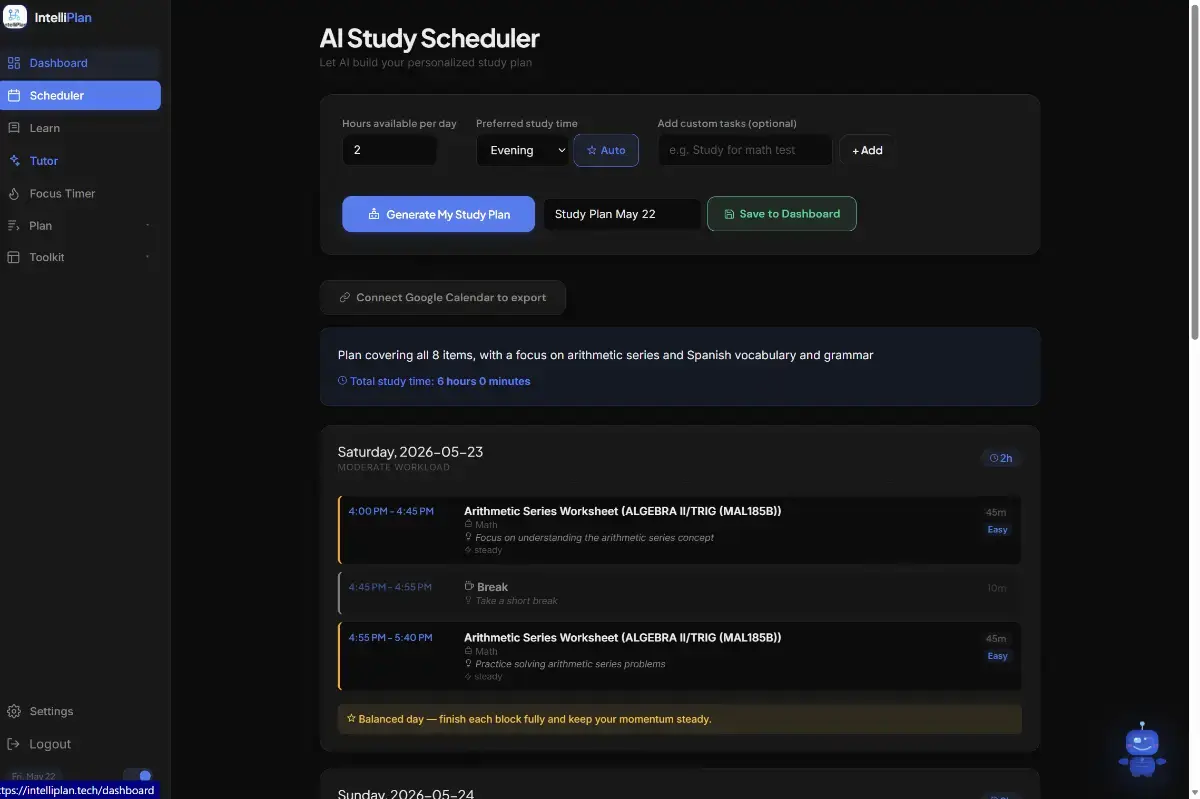This screenshot has width=1200, height=799.
Task: Click 'Focus on understanding the arithmetic series concept'
Action: [x=594, y=538]
